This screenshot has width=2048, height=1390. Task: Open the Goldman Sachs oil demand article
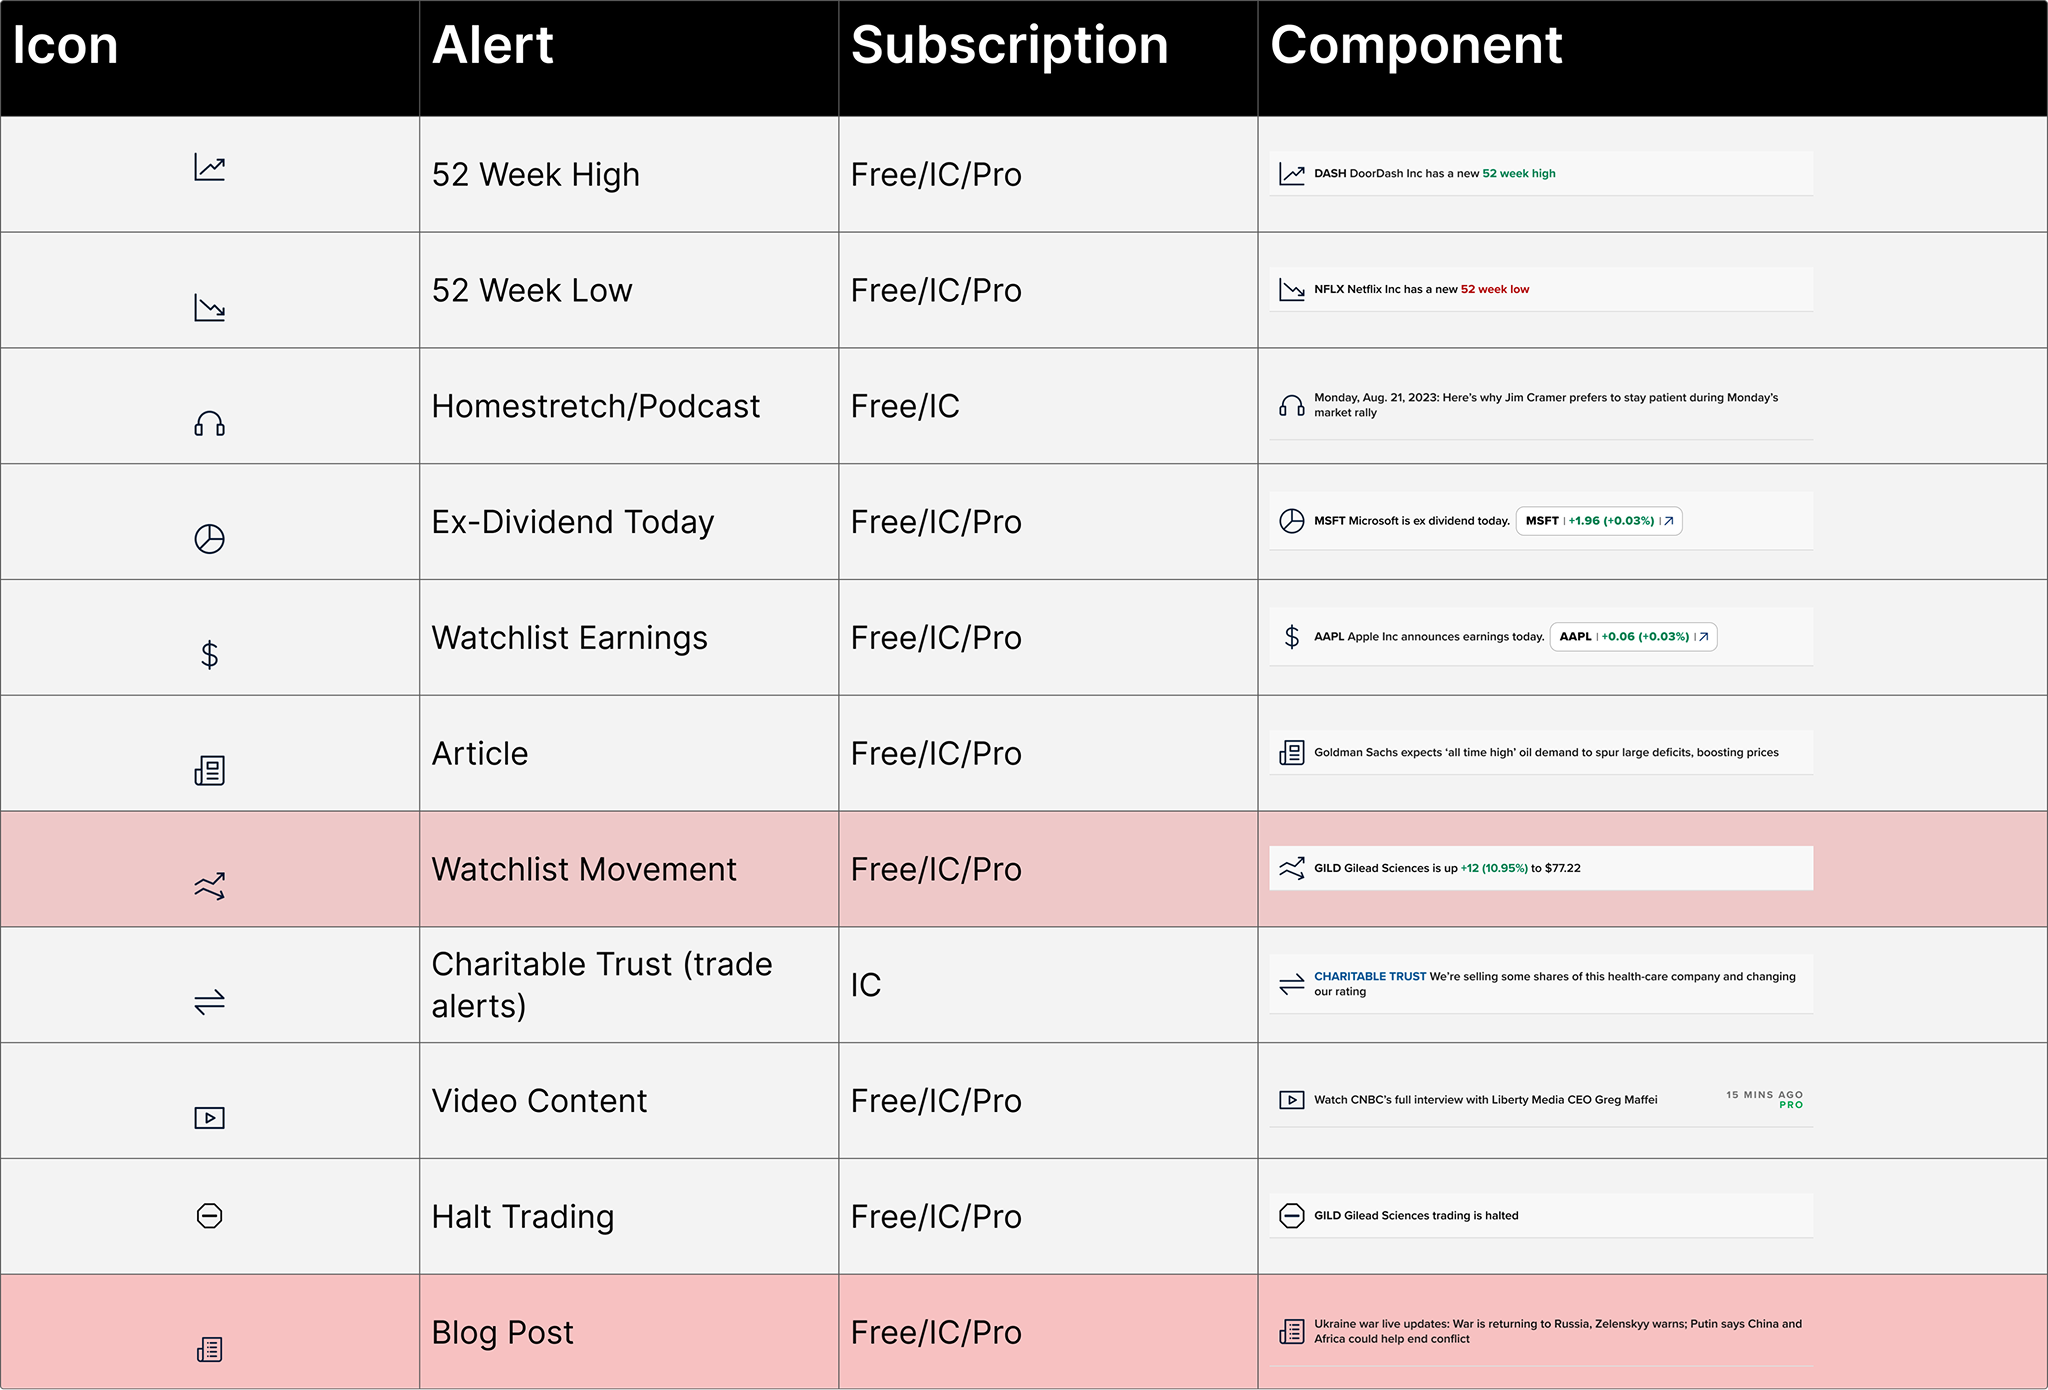[x=1540, y=752]
